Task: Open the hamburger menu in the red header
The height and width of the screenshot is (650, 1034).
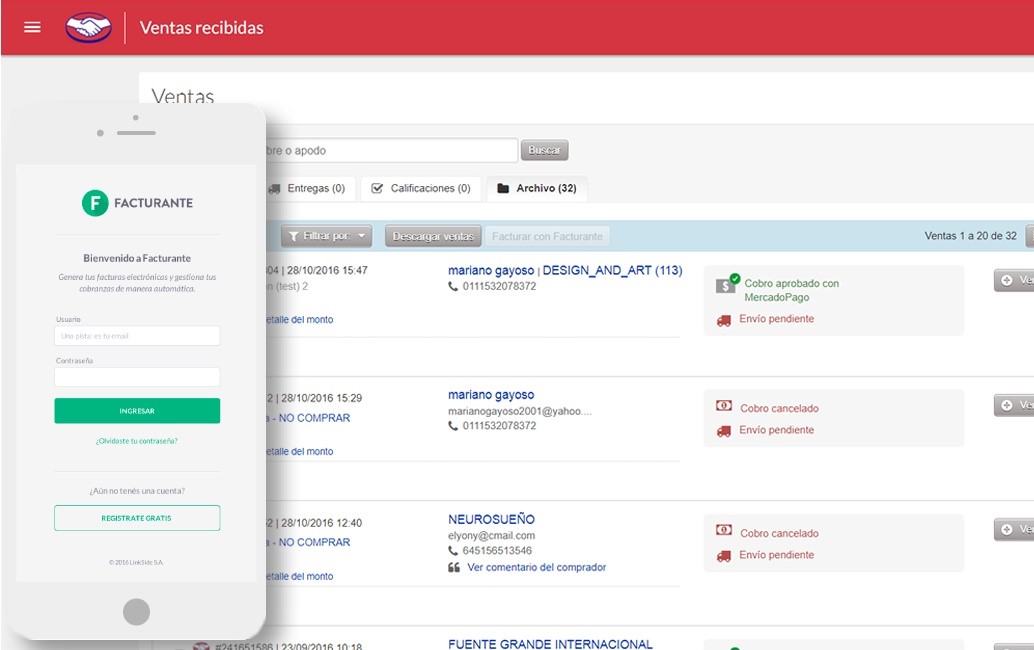Action: tap(32, 27)
